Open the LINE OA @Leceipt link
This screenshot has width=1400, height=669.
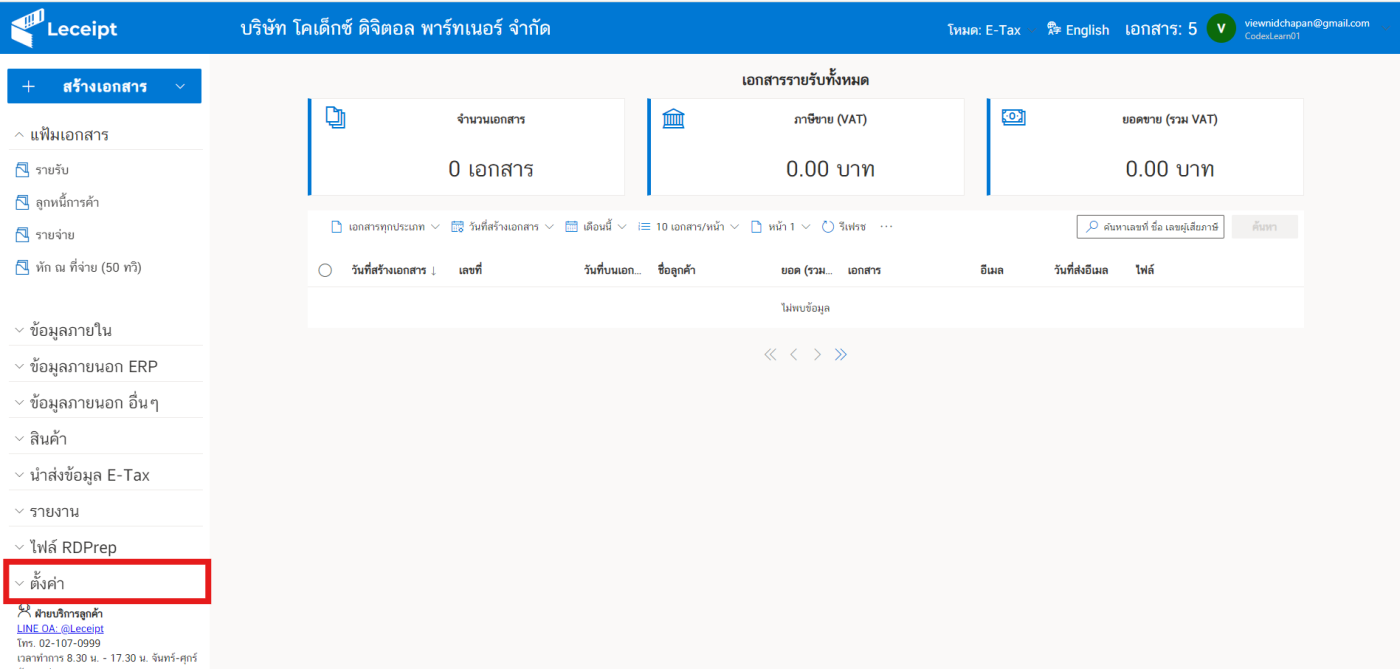pos(60,628)
